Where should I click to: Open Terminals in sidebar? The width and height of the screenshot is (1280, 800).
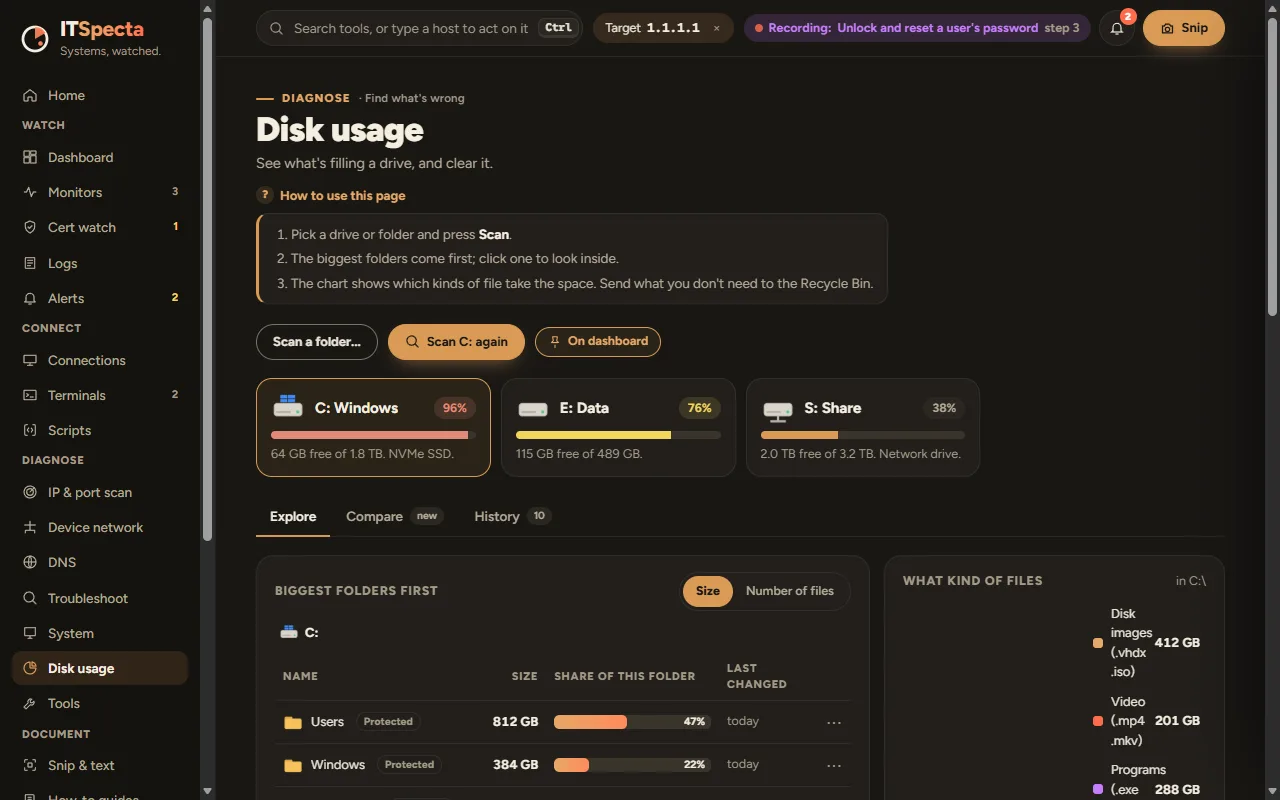coord(100,395)
